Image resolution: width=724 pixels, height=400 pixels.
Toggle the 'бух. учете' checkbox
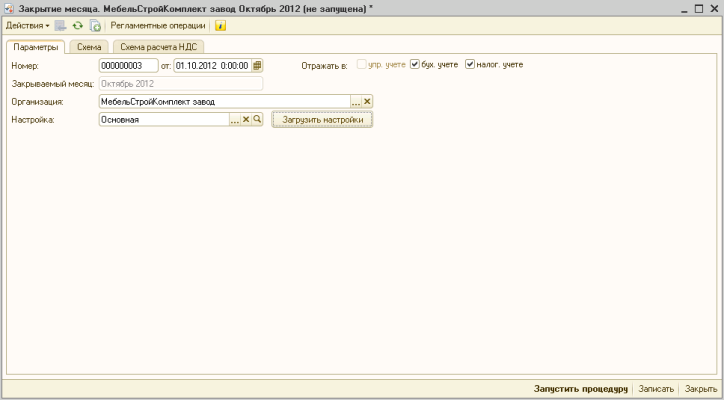(x=415, y=65)
